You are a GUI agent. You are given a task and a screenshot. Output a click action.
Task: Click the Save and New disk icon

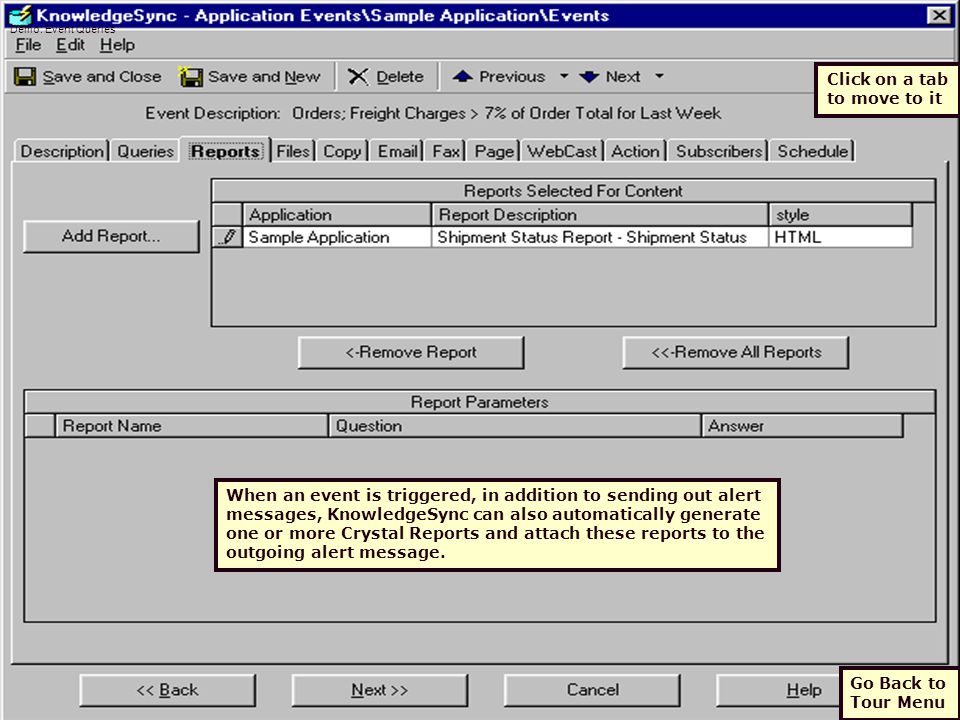click(x=190, y=77)
